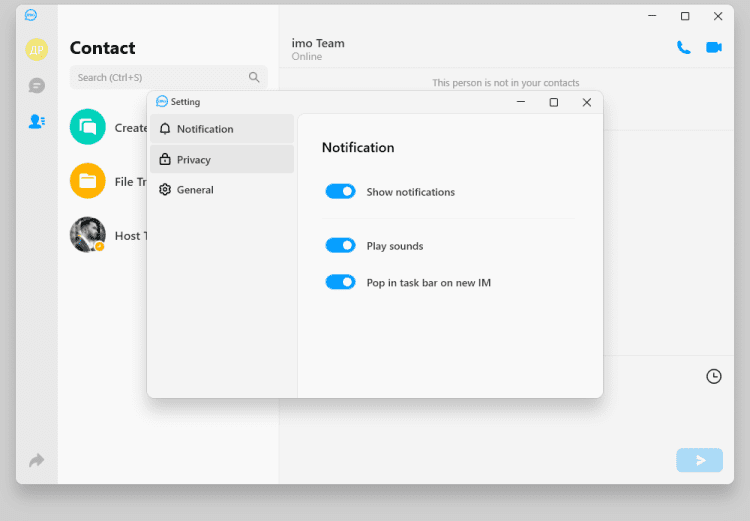Click the yellow profile avatar
This screenshot has height=521, width=750.
(36, 49)
